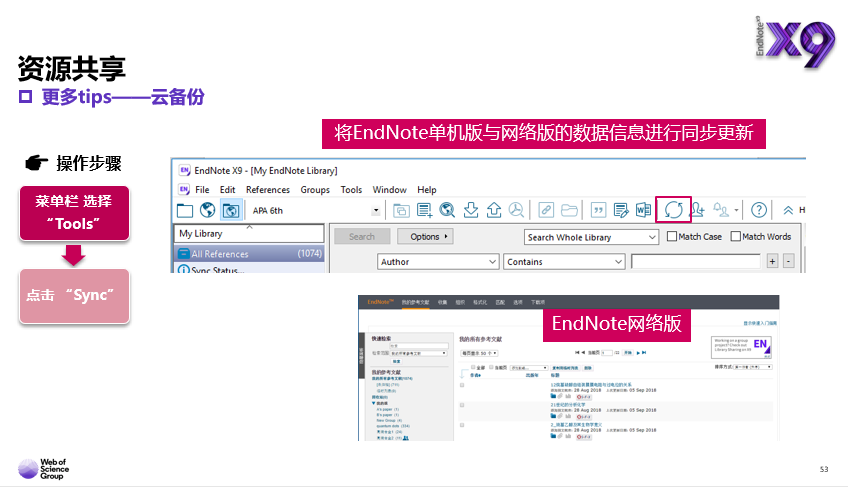Jump to last page in EndNote web list
Image resolution: width=848 pixels, height=487 pixels.
click(644, 353)
